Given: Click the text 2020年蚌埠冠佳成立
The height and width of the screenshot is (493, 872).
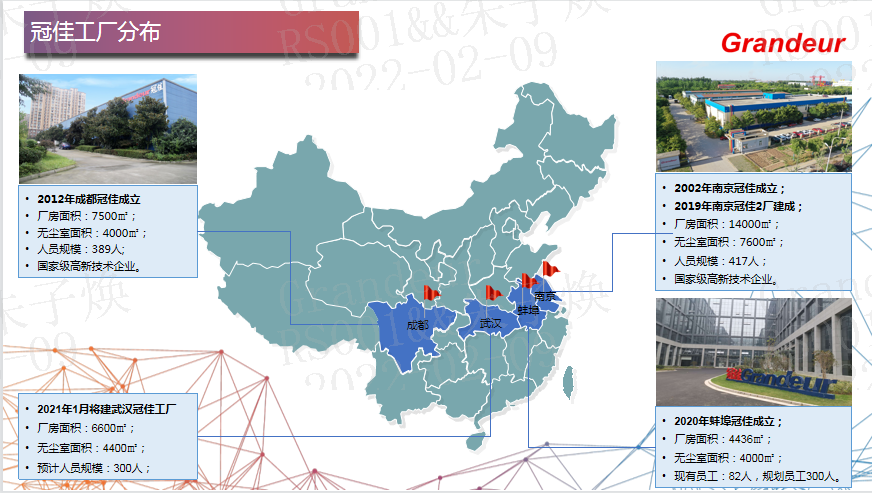Looking at the screenshot, I should point(728,421).
